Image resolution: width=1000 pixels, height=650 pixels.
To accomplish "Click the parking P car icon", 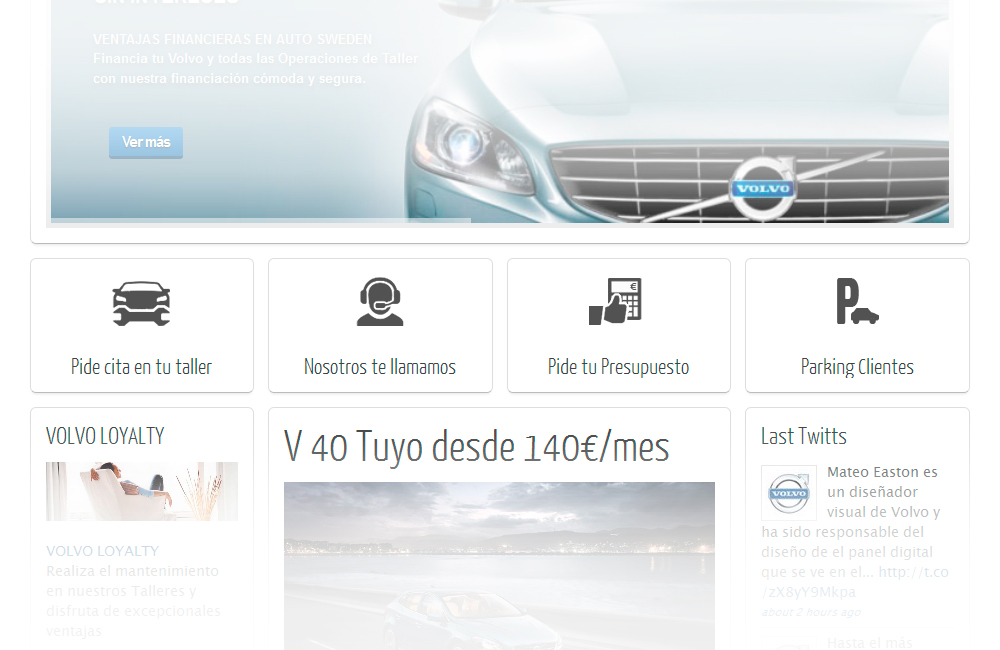I will 857,301.
